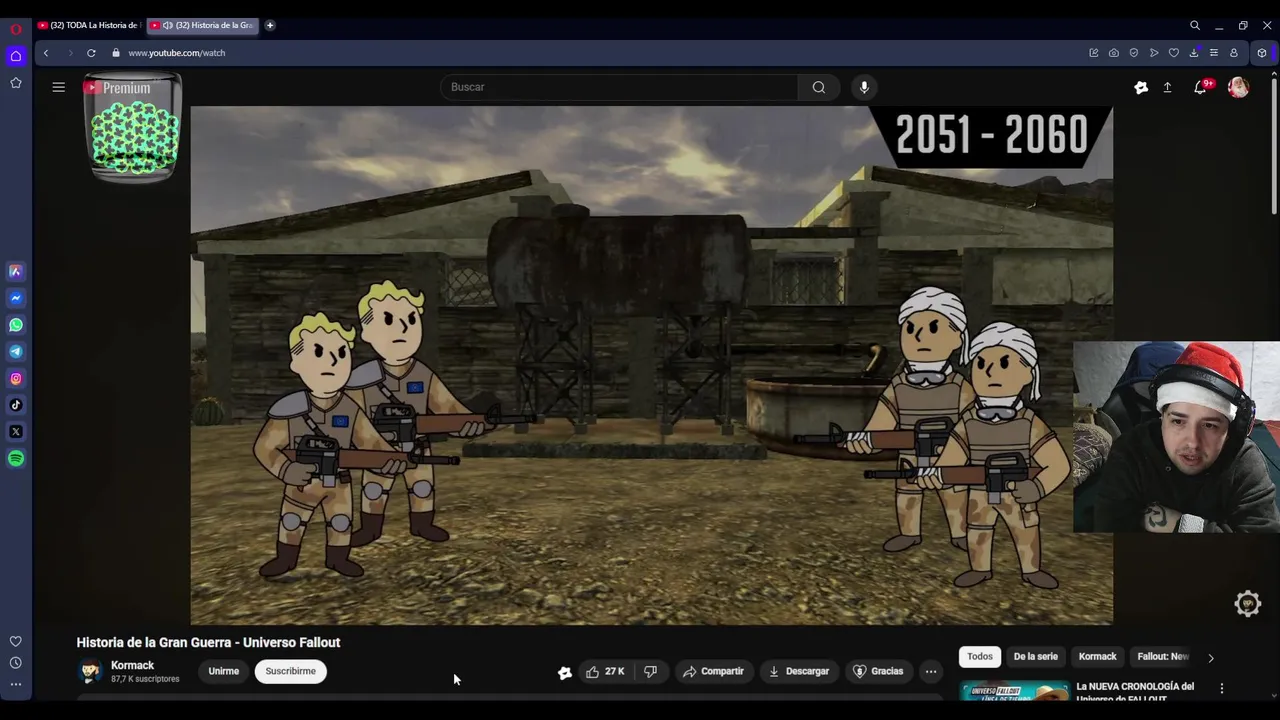
Task: Open options for La NUEVA CRONOLOGÍA video
Action: (x=1221, y=688)
